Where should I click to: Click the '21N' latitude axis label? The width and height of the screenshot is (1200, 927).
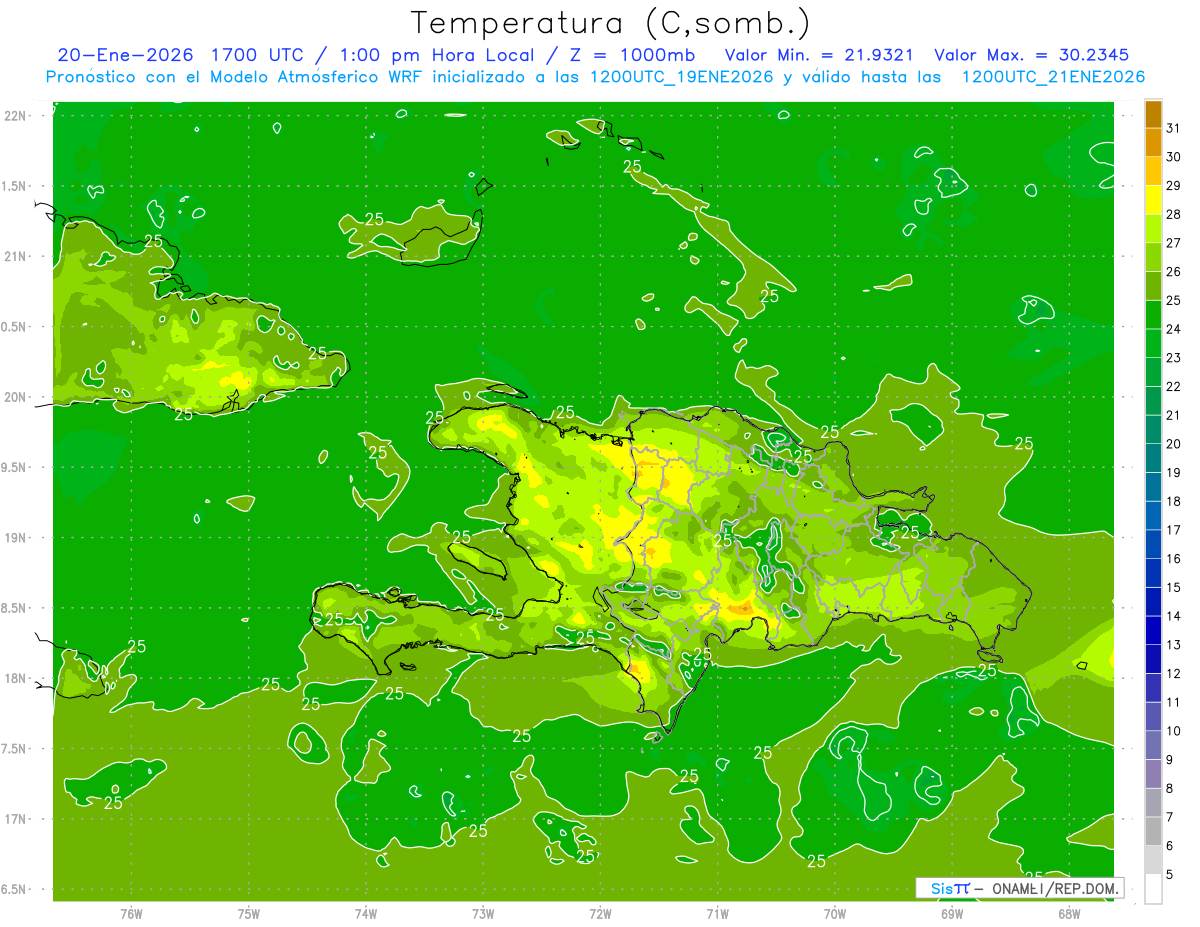[x=15, y=257]
